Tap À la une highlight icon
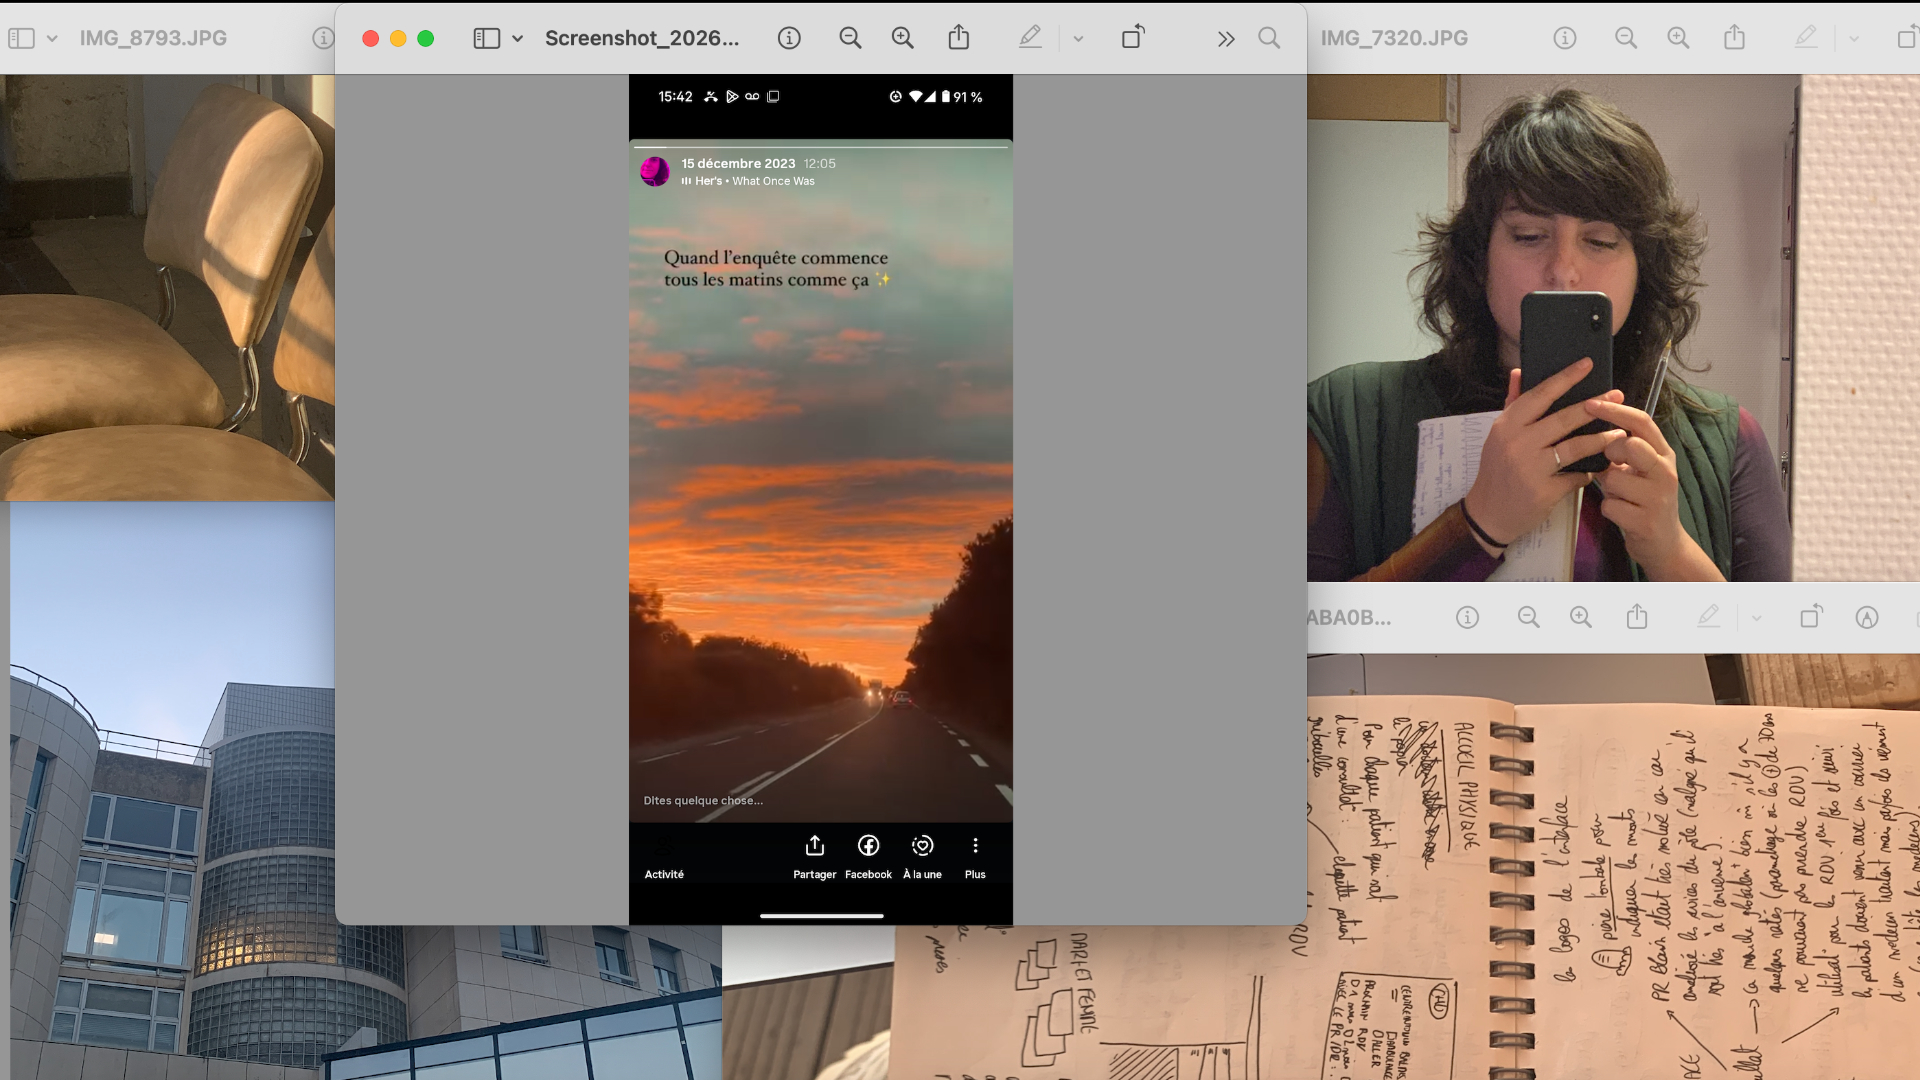This screenshot has width=1920, height=1080. point(922,856)
